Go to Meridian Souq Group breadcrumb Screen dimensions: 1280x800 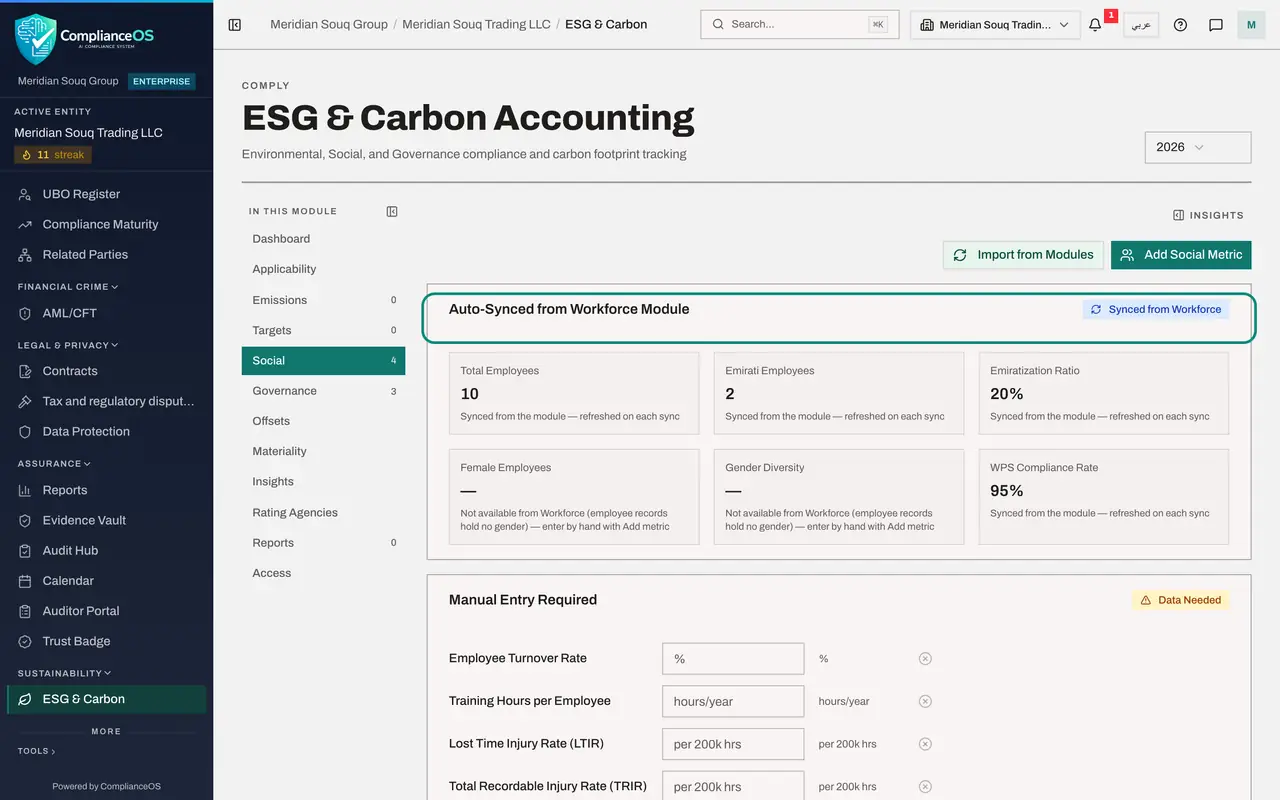[329, 24]
